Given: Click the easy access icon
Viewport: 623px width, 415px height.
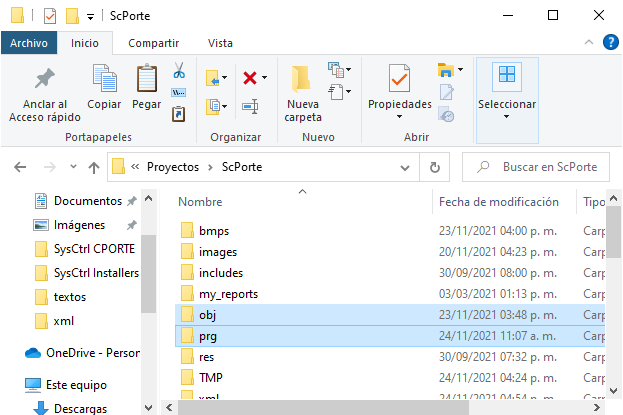Looking at the screenshot, I should point(336,92).
